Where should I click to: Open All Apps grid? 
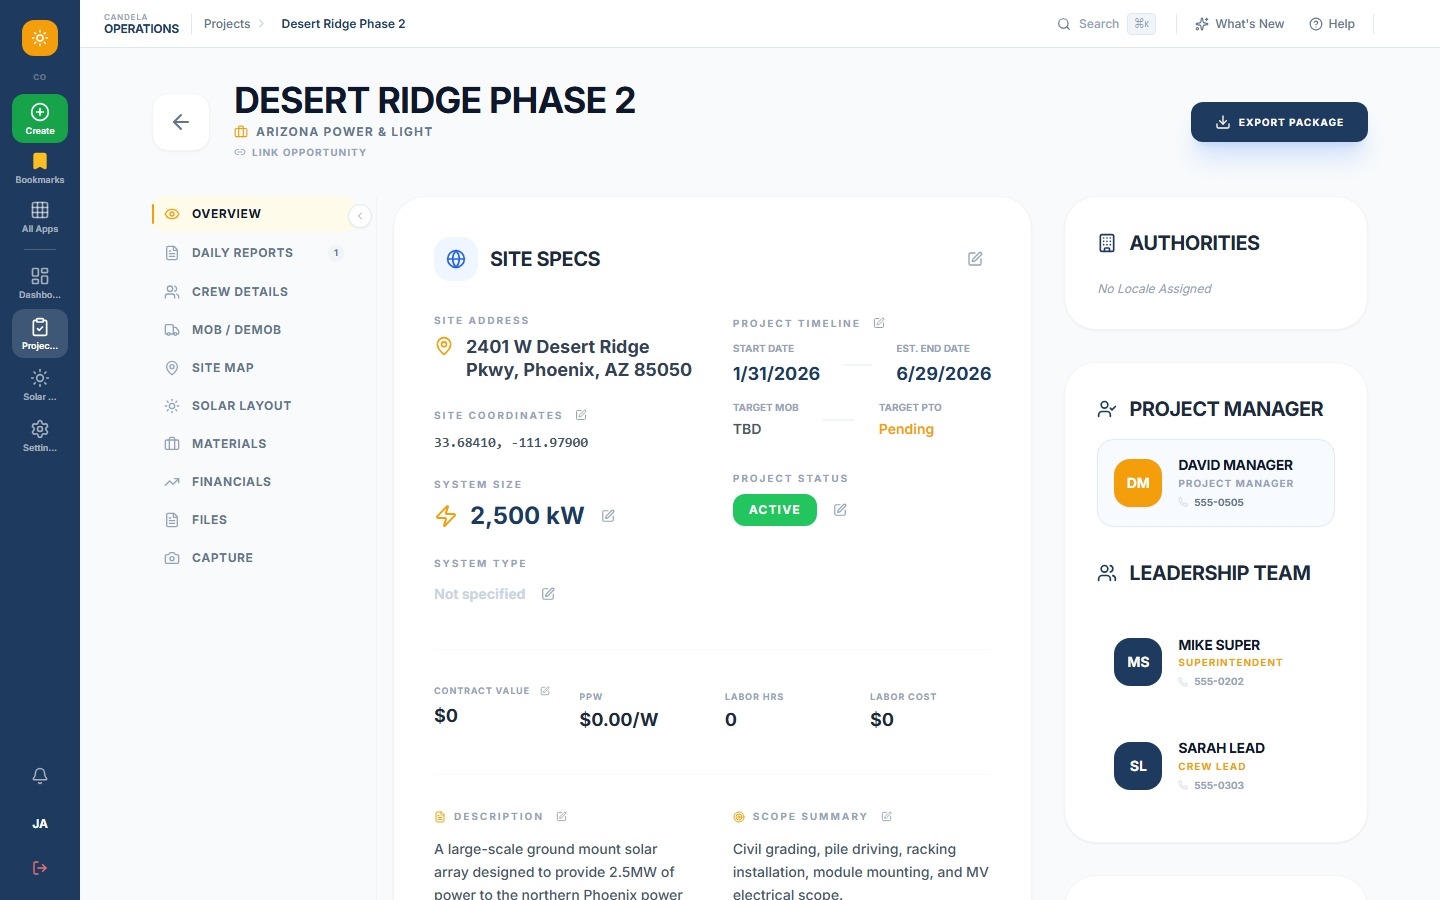click(40, 217)
